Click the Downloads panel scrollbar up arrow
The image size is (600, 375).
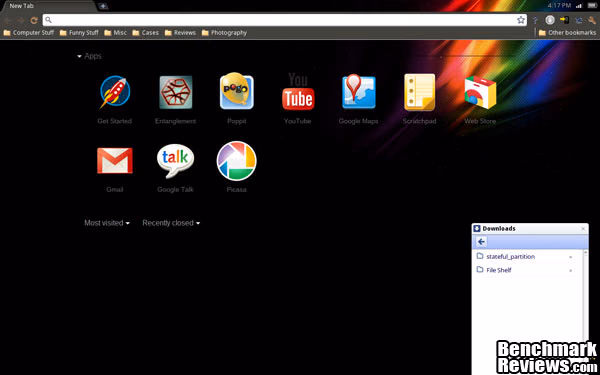click(585, 253)
